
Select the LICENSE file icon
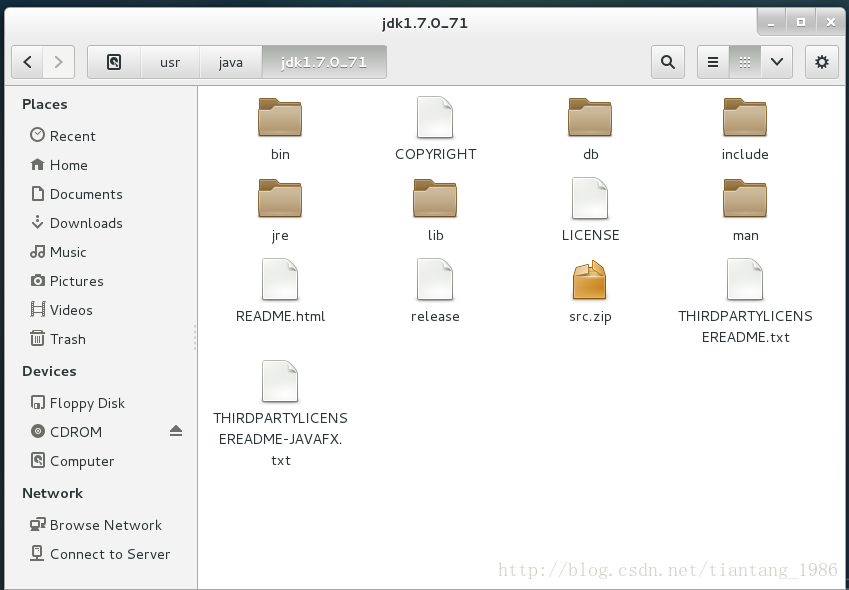590,198
